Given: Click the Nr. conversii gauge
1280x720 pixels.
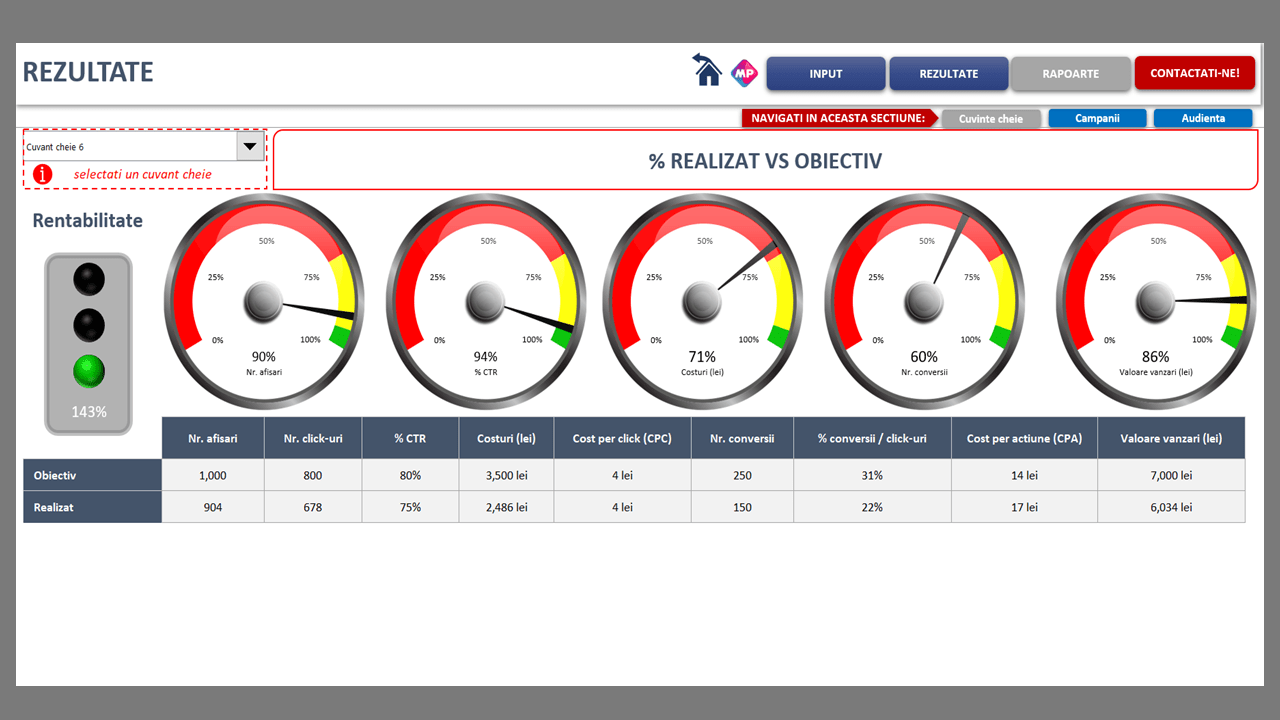Looking at the screenshot, I should pos(924,300).
